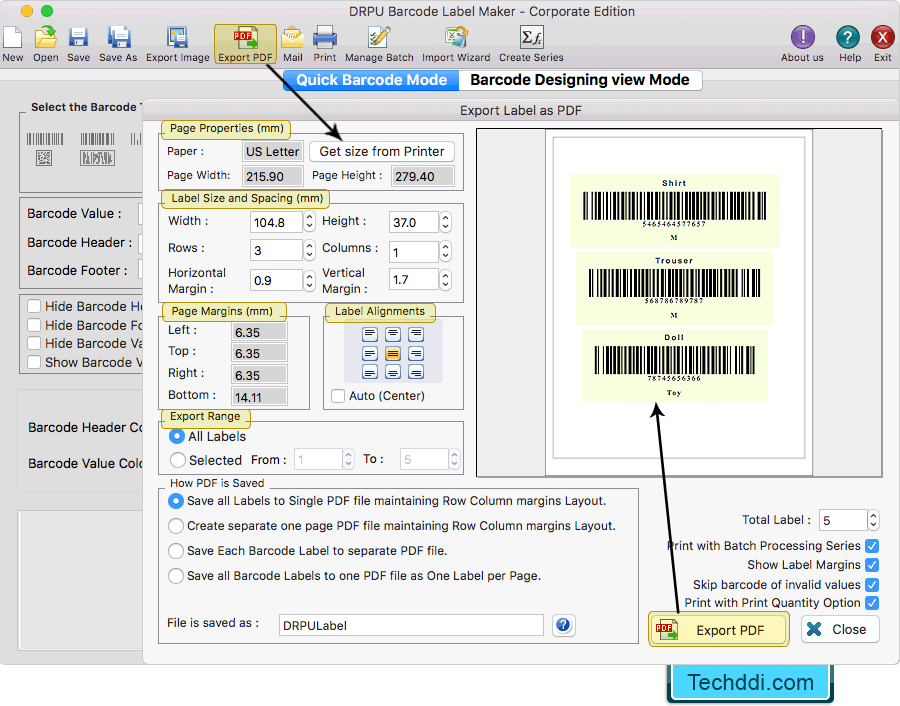
Task: Toggle Show Label Margins checkbox
Action: tap(872, 565)
